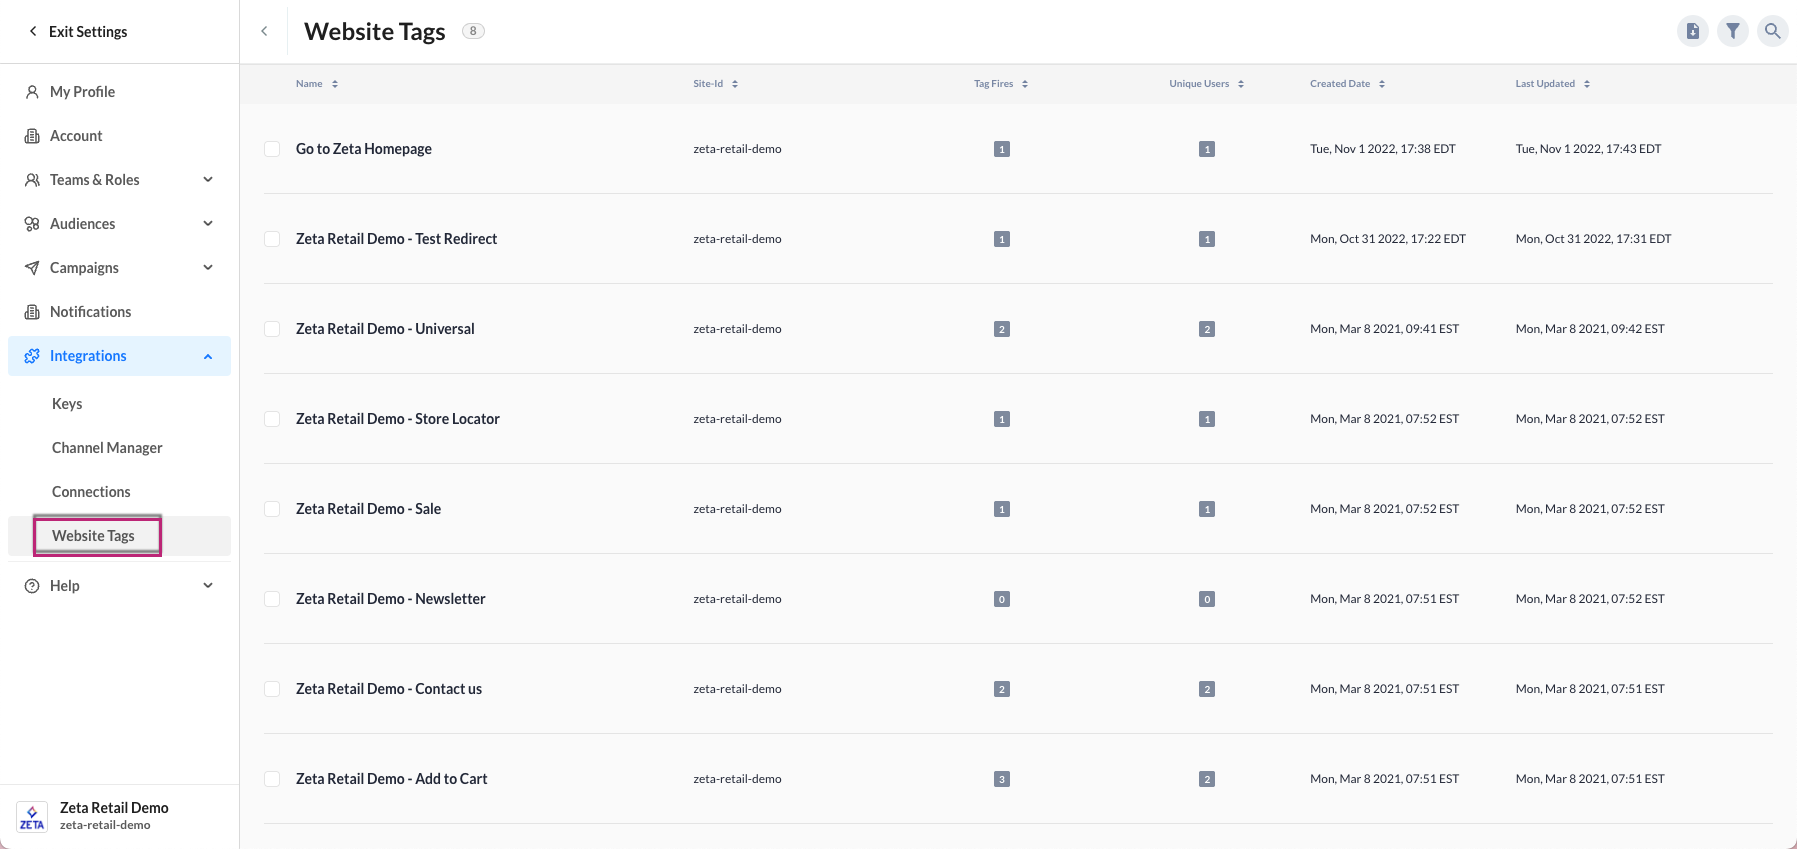Click the Notifications sidebar icon

[x=32, y=312]
